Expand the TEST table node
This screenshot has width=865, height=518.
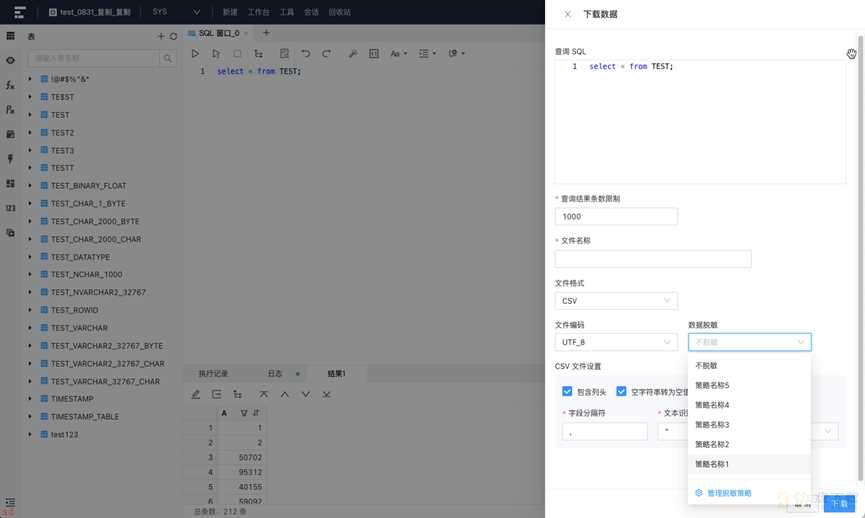pyautogui.click(x=30, y=115)
